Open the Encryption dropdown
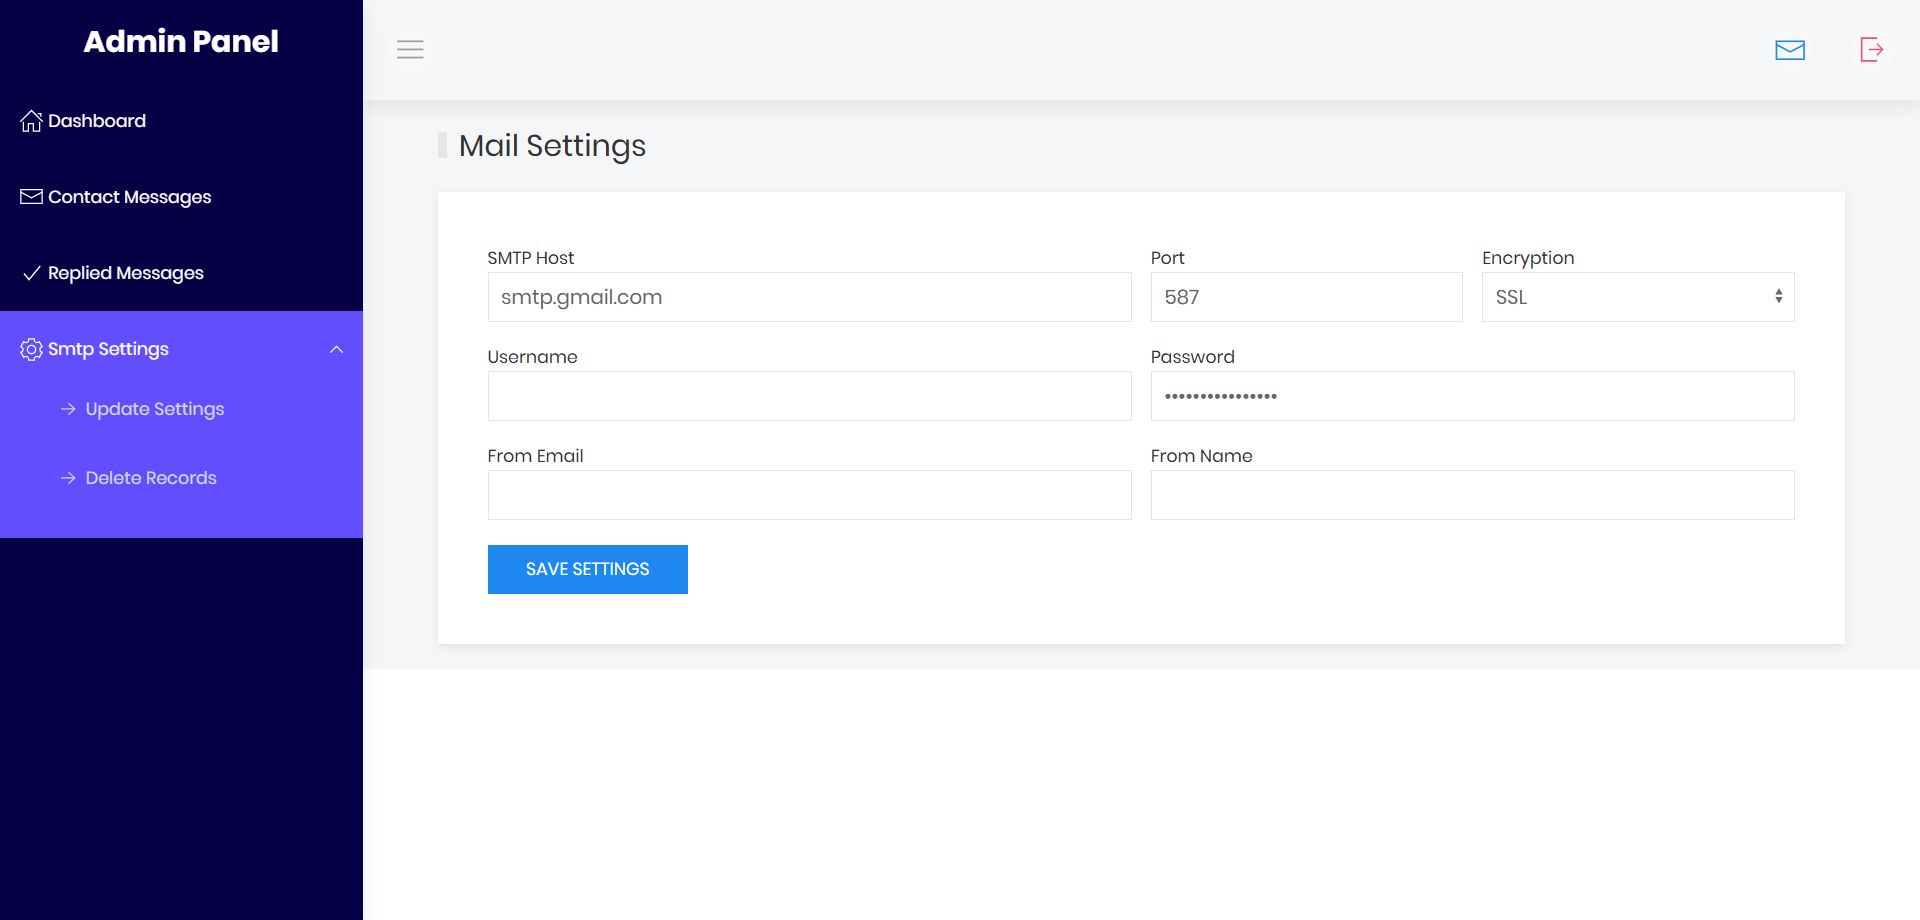 click(x=1637, y=297)
